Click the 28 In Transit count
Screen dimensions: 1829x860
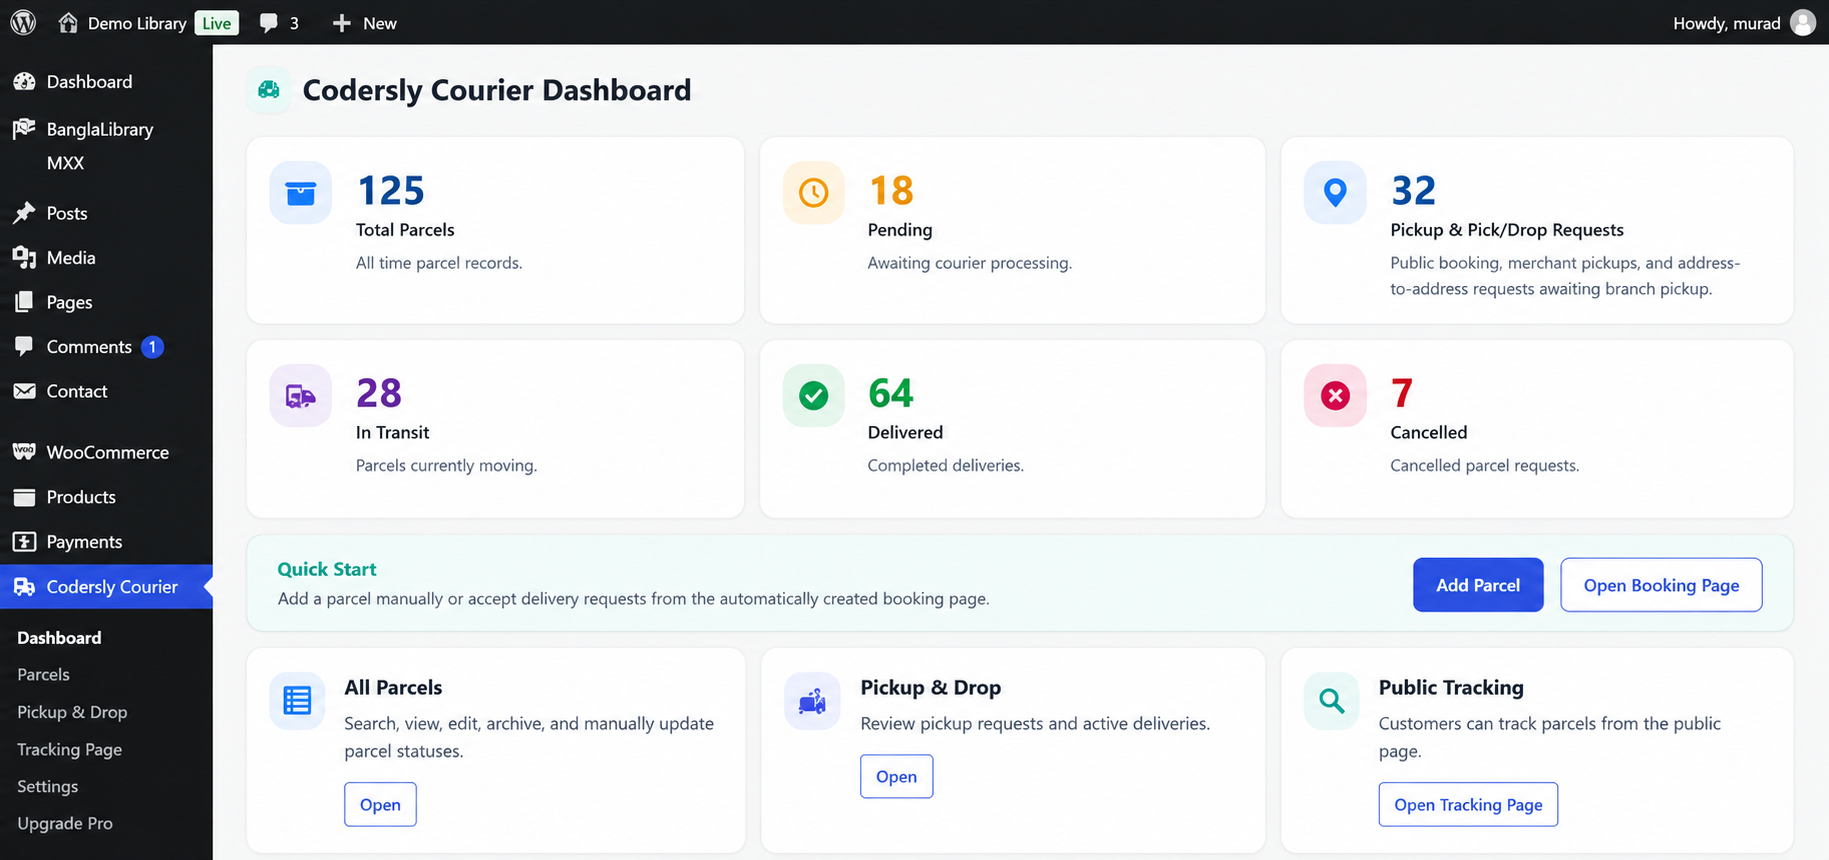[379, 393]
